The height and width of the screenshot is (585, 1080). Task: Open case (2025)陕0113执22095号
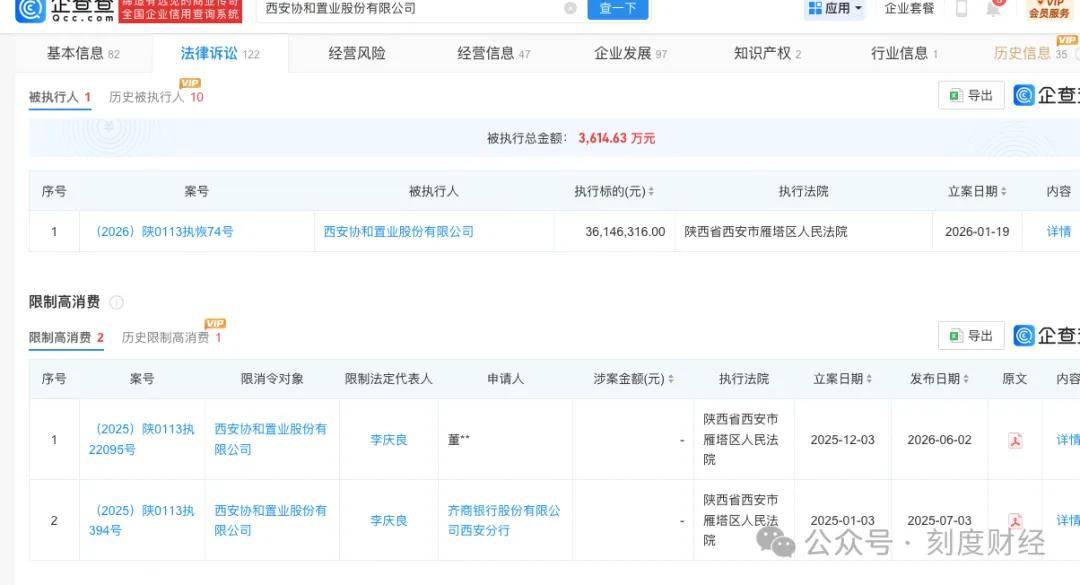click(x=142, y=440)
